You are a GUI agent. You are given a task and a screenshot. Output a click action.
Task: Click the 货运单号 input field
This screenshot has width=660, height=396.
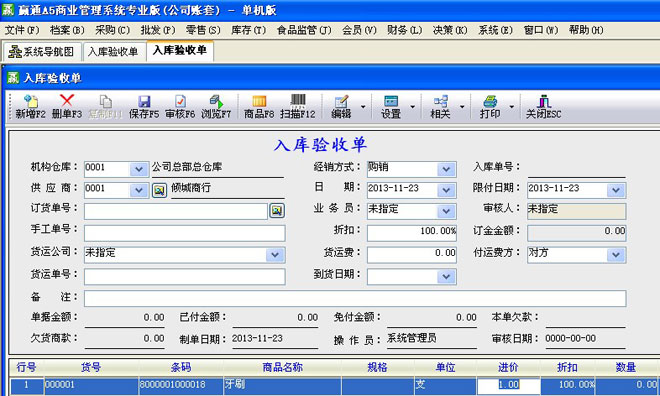[185, 277]
